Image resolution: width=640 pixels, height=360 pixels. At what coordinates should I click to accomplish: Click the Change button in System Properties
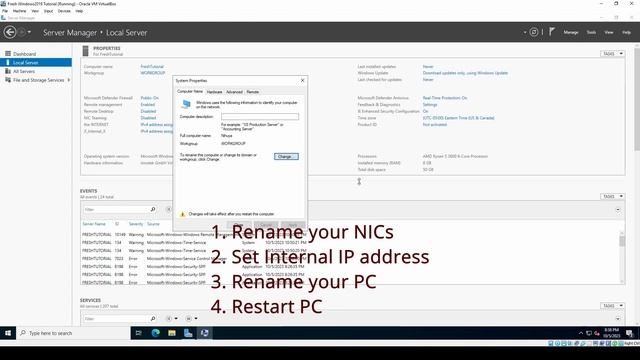click(286, 156)
